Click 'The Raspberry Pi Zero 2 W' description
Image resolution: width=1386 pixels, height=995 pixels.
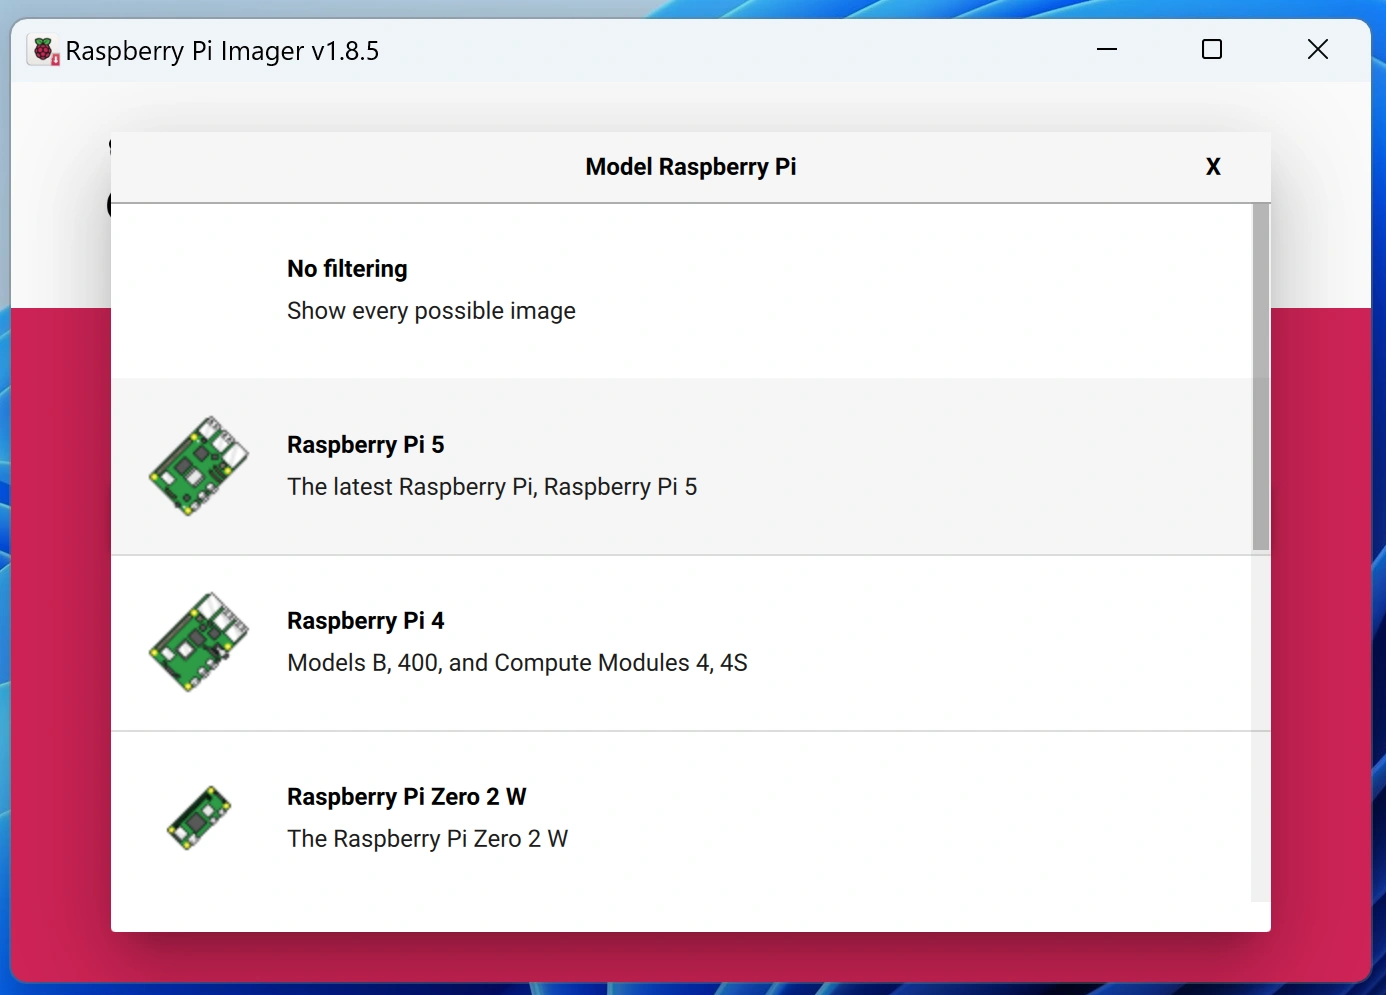coord(427,839)
